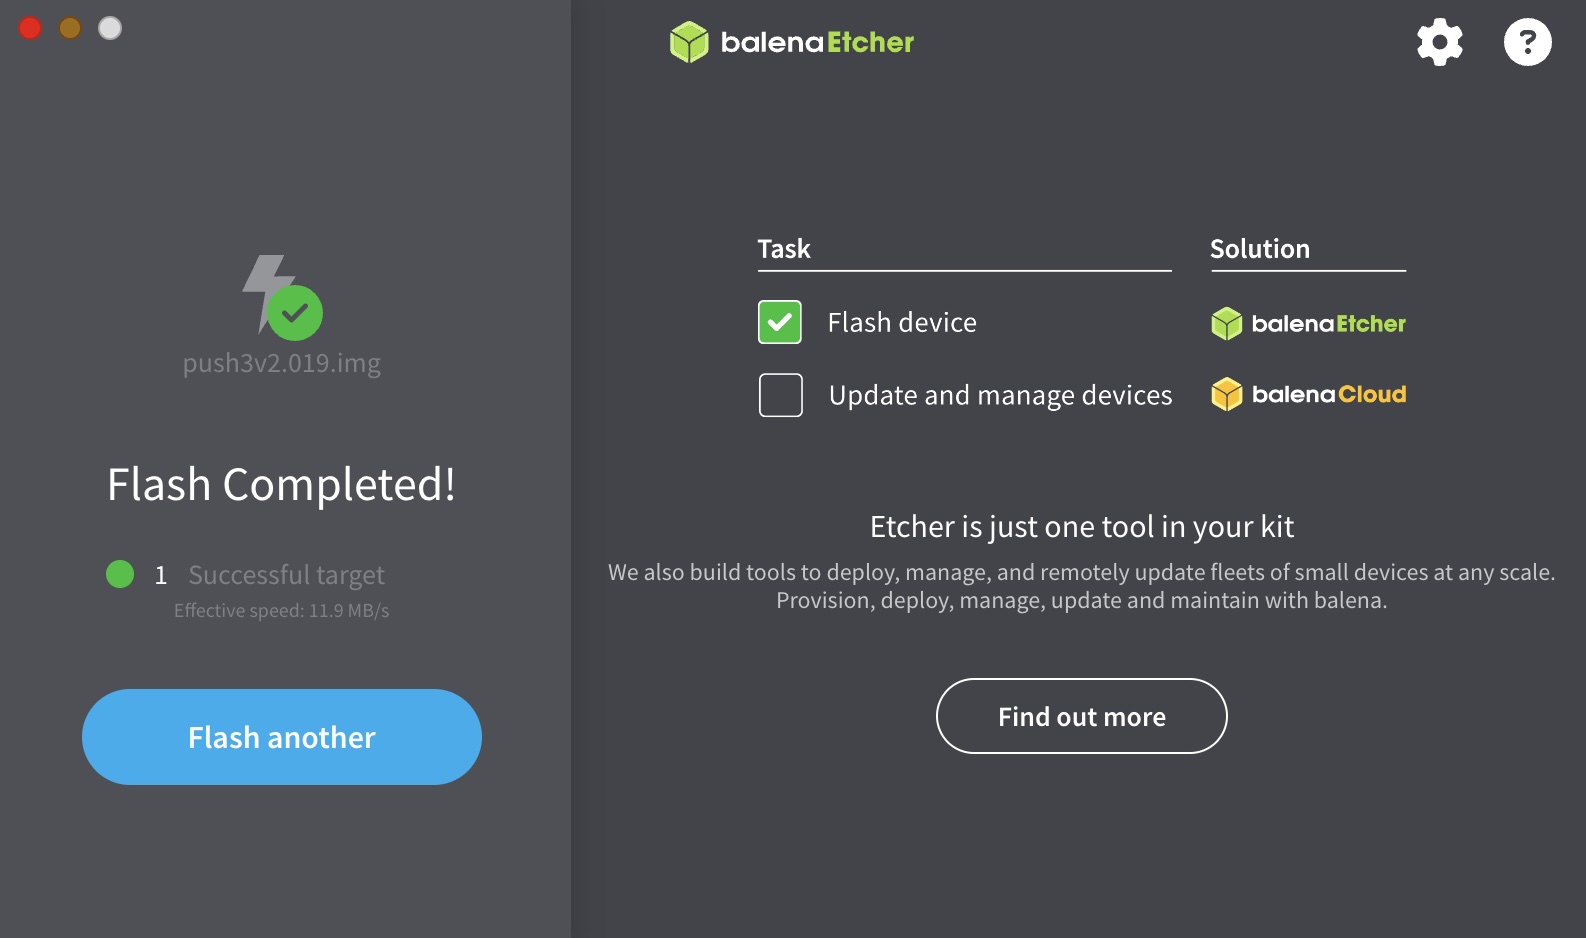
Task: Click the balenaCloud solution text link
Action: (x=1329, y=394)
